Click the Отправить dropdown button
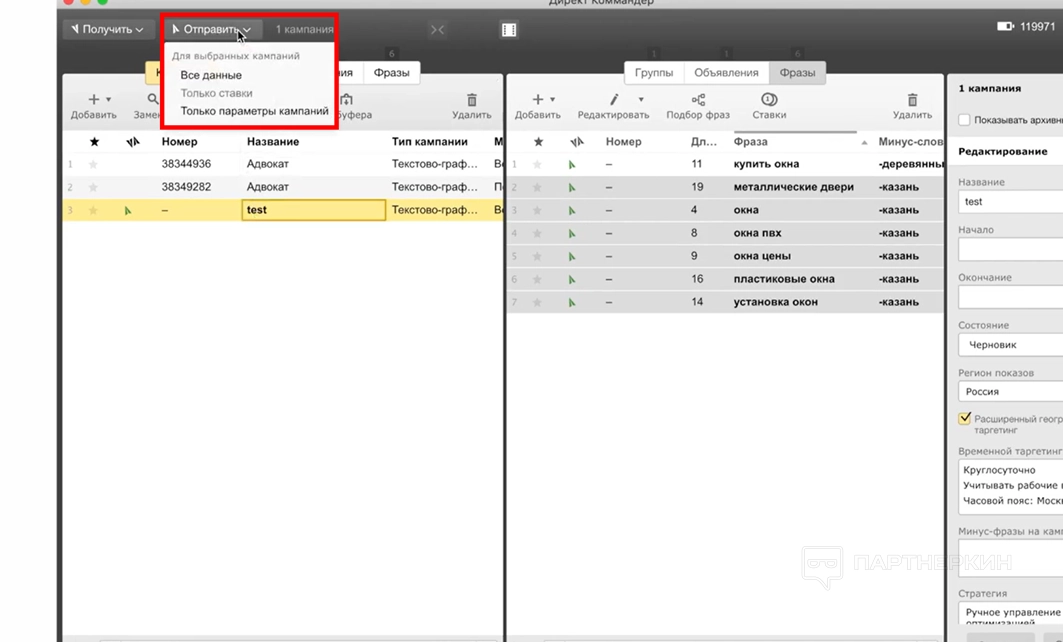Screen dimensions: 1063x642 pyautogui.click(x=212, y=30)
